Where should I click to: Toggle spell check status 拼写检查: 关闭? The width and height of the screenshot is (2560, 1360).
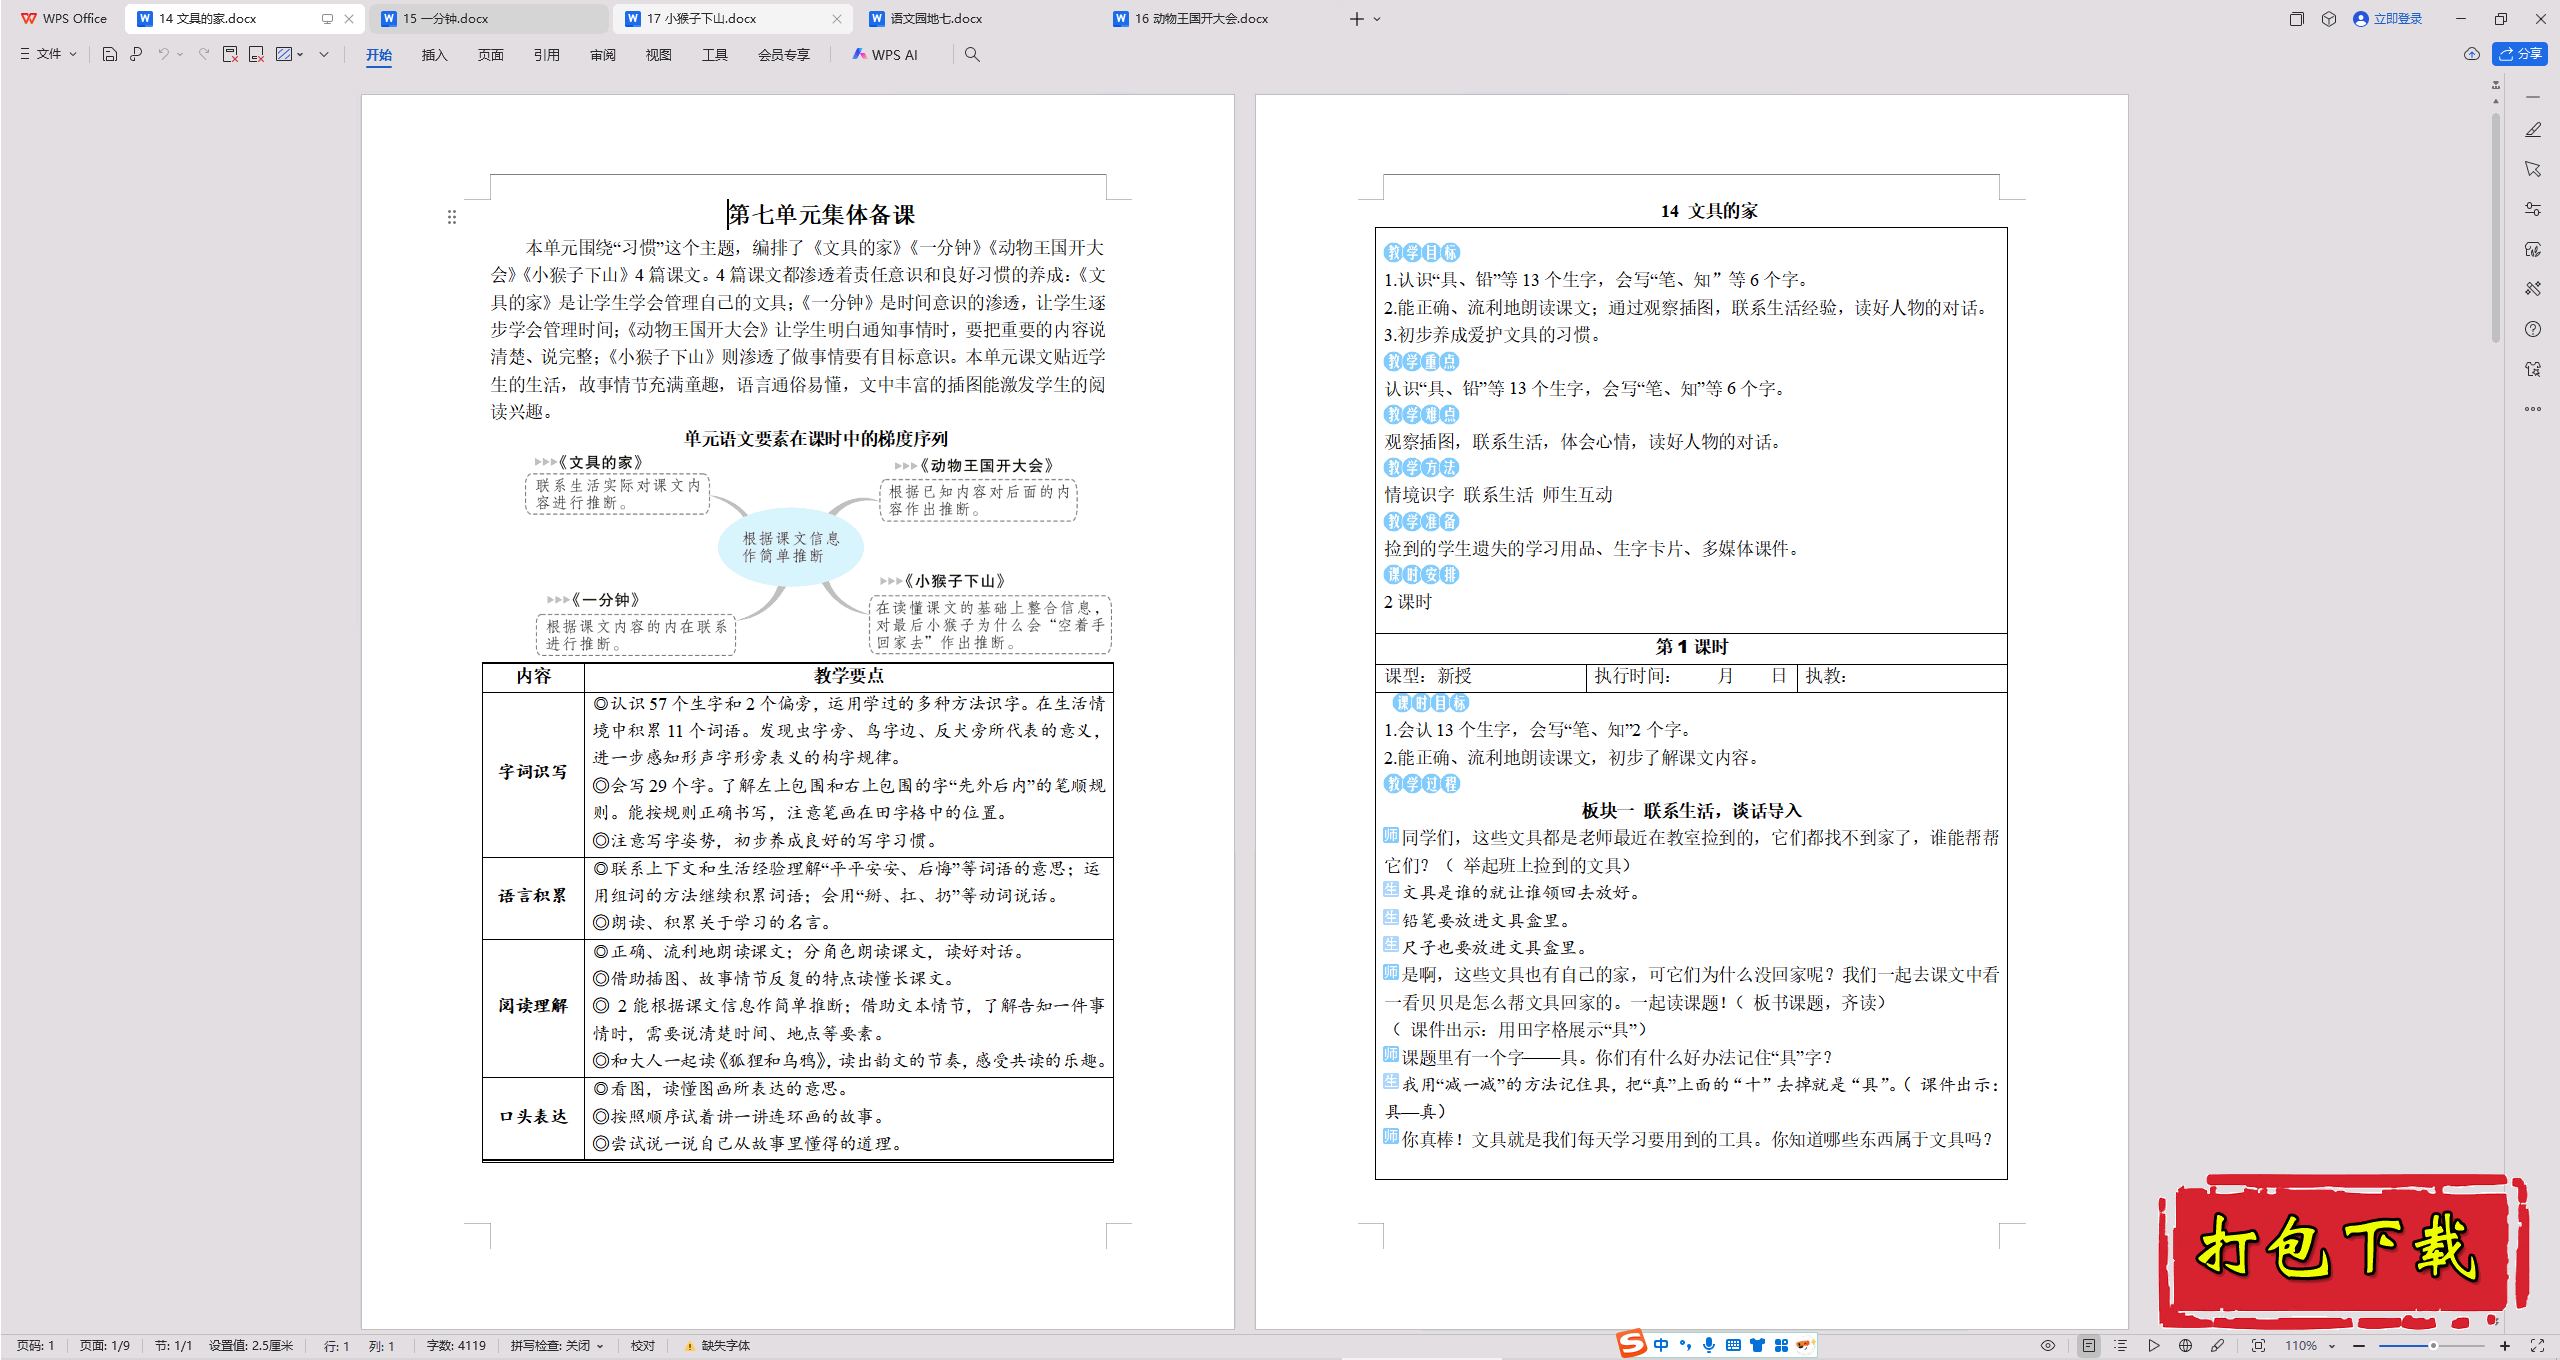pos(556,1346)
